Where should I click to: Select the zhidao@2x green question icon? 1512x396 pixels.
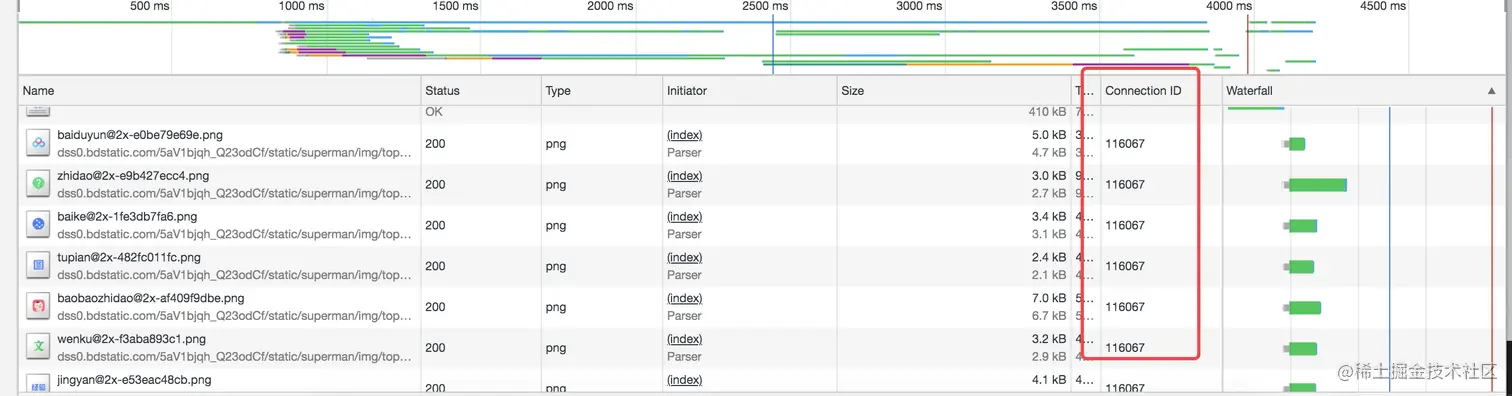38,184
